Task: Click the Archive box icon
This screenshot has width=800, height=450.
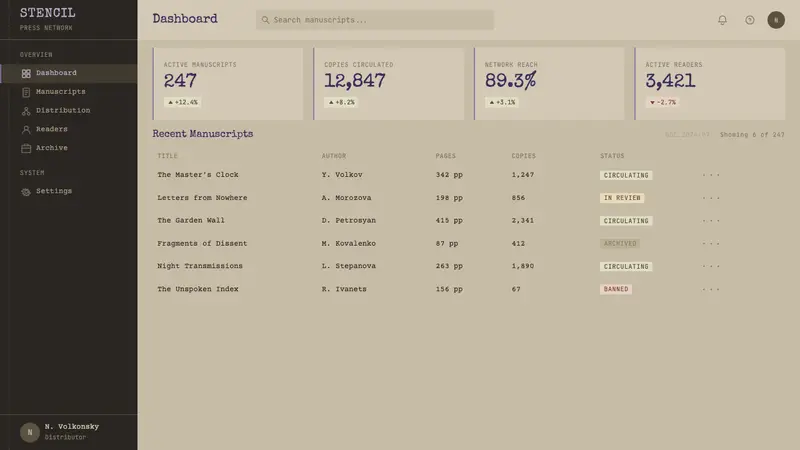Action: click(26, 148)
